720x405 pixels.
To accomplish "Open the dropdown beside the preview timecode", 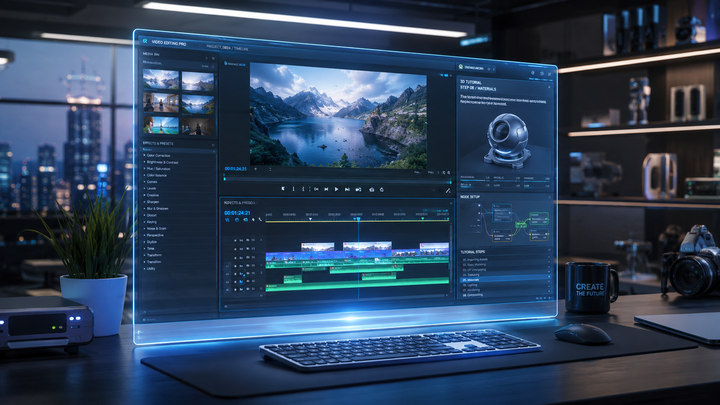I will click(x=256, y=169).
